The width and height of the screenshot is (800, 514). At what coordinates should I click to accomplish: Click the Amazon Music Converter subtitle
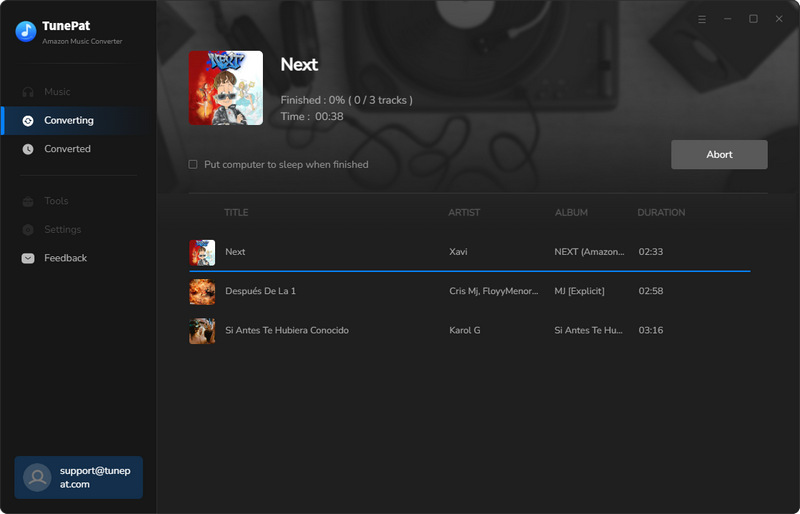coord(82,41)
